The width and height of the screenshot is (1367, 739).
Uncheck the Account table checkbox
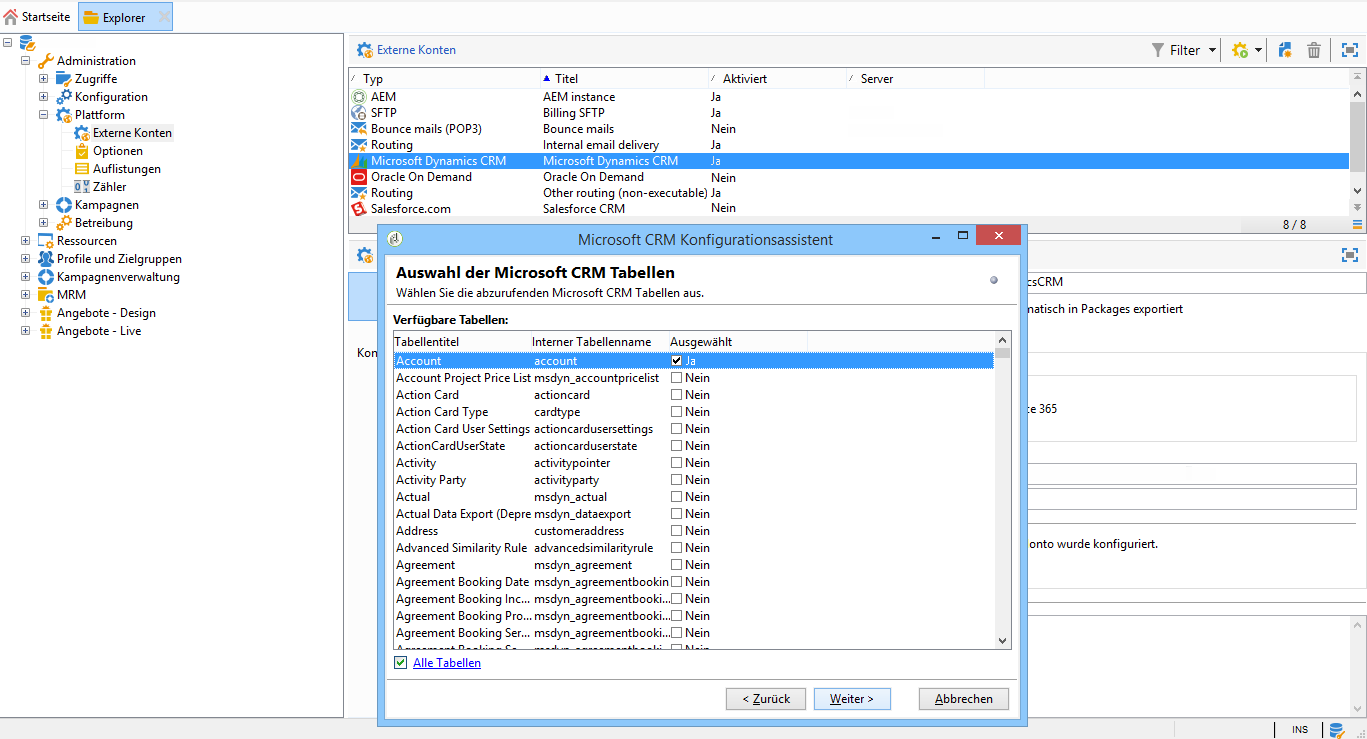point(677,361)
